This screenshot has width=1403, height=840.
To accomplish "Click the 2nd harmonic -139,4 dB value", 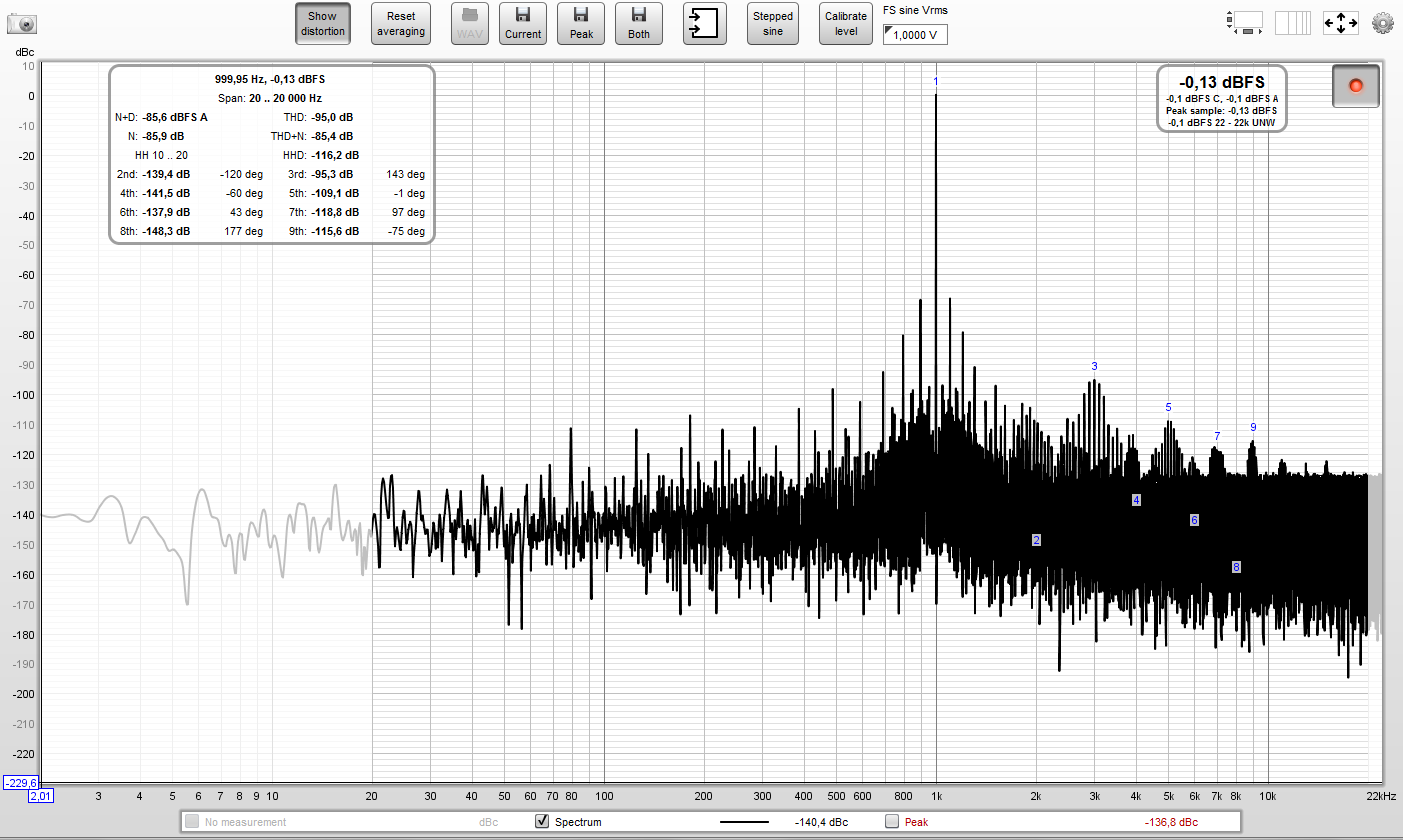I will tap(166, 174).
